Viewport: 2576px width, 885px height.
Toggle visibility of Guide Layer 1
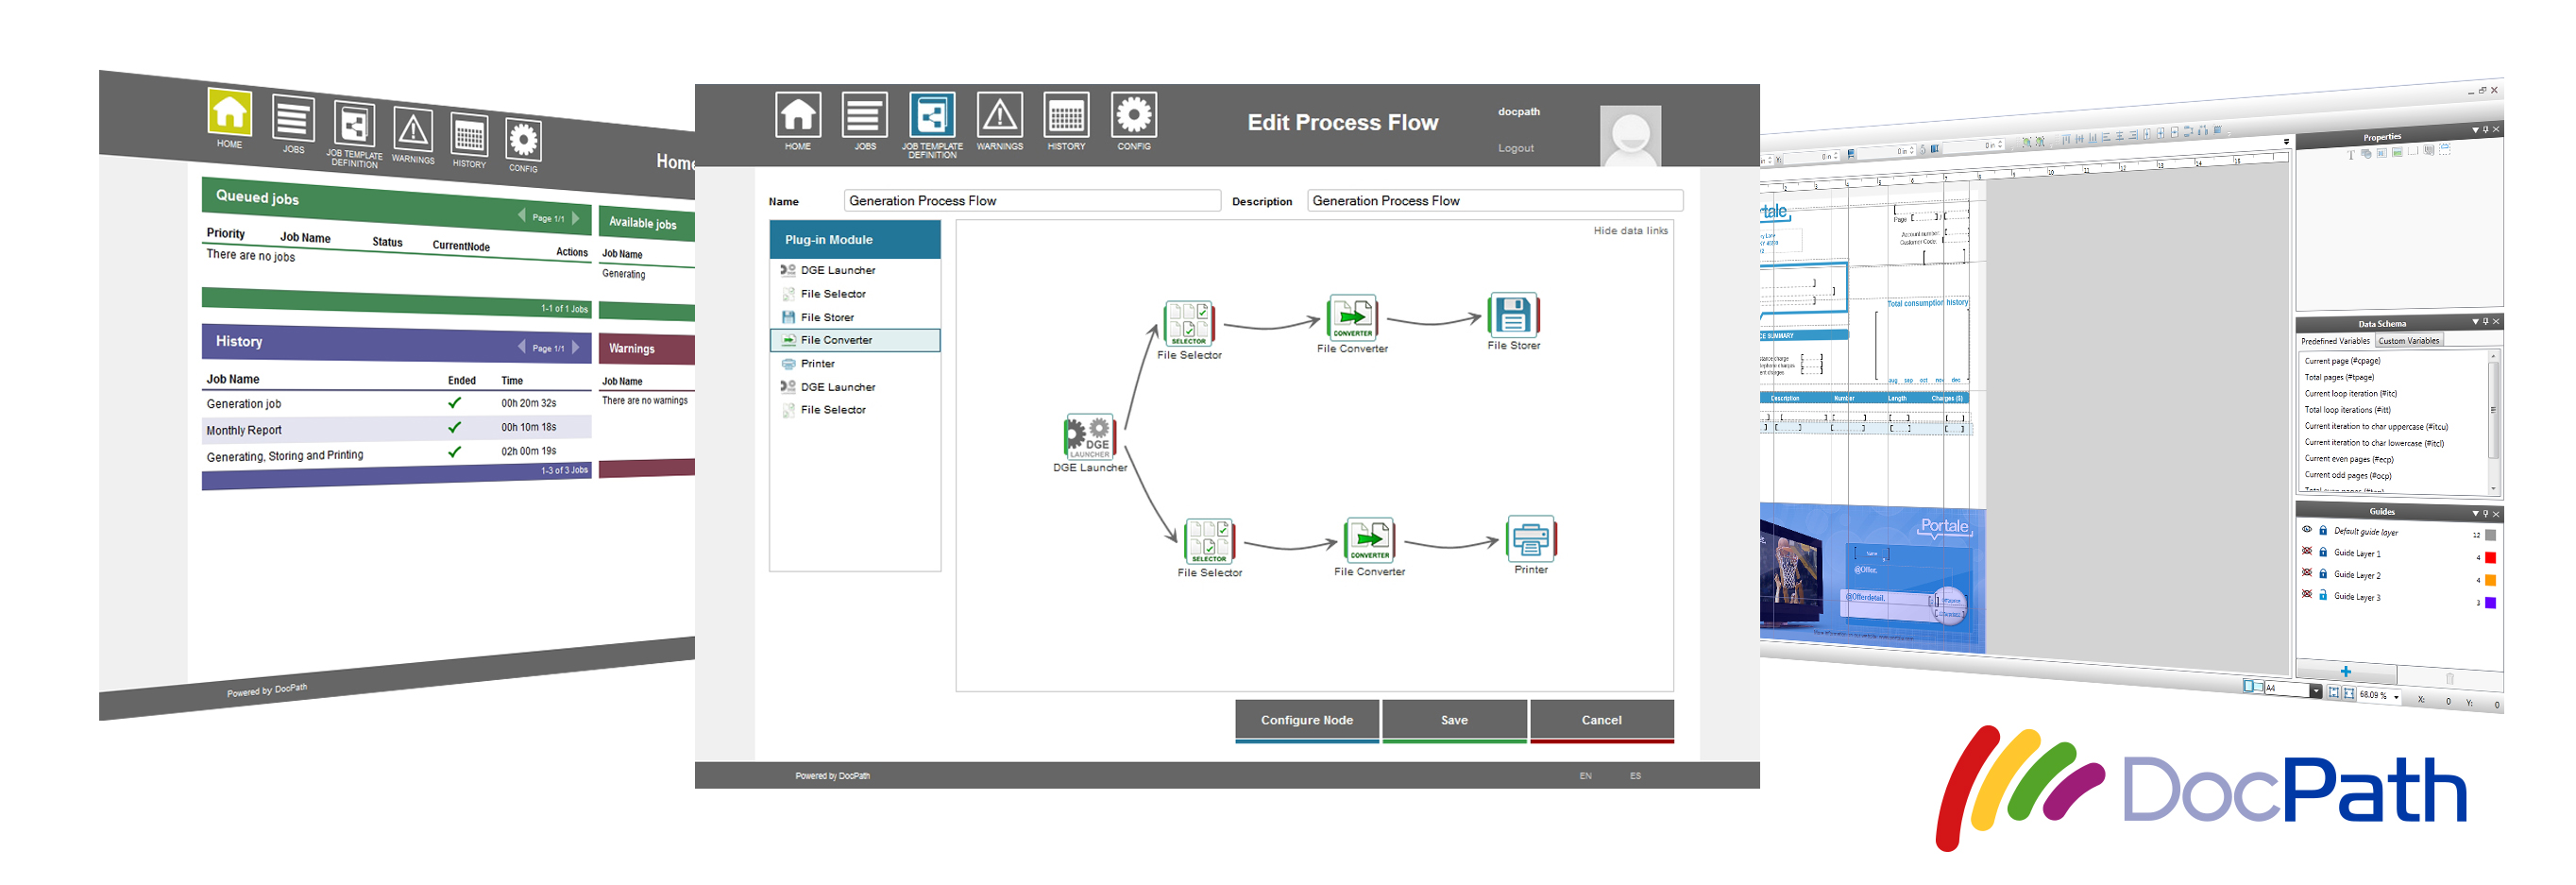(x=2307, y=551)
